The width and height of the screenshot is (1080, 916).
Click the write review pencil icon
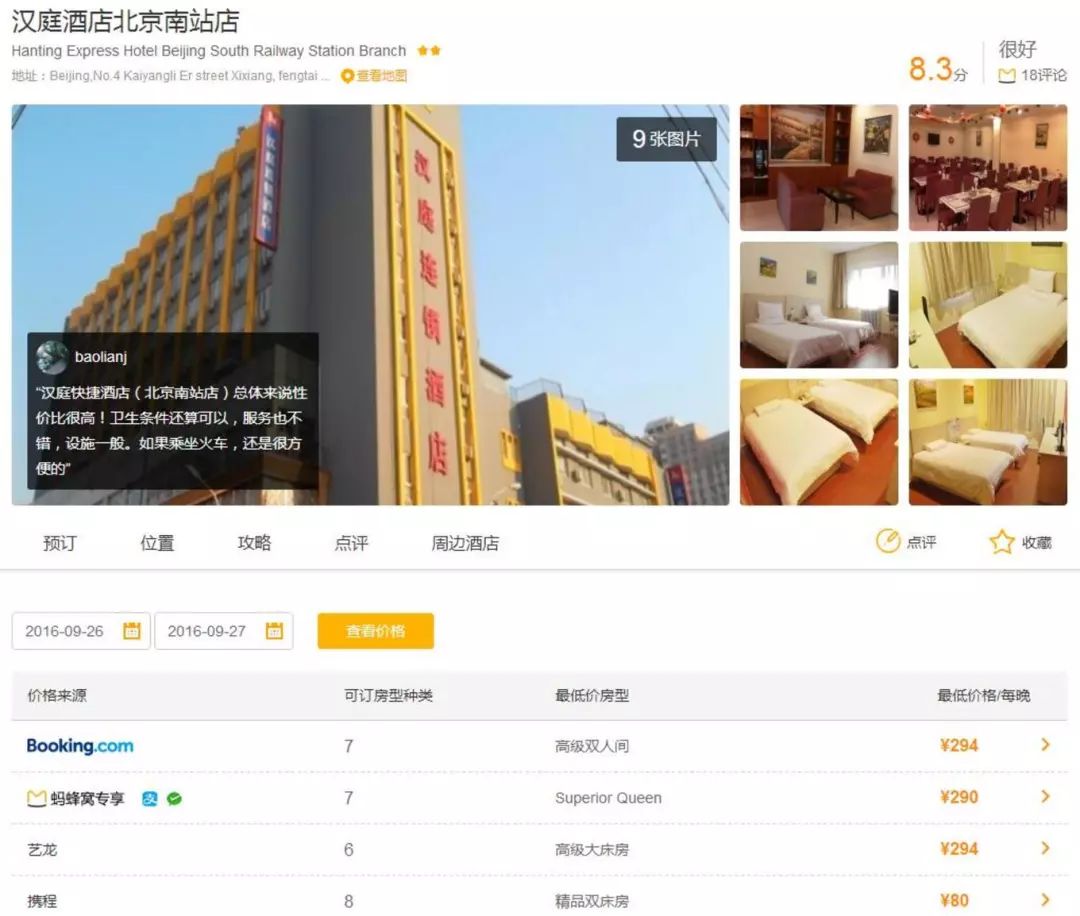point(888,541)
